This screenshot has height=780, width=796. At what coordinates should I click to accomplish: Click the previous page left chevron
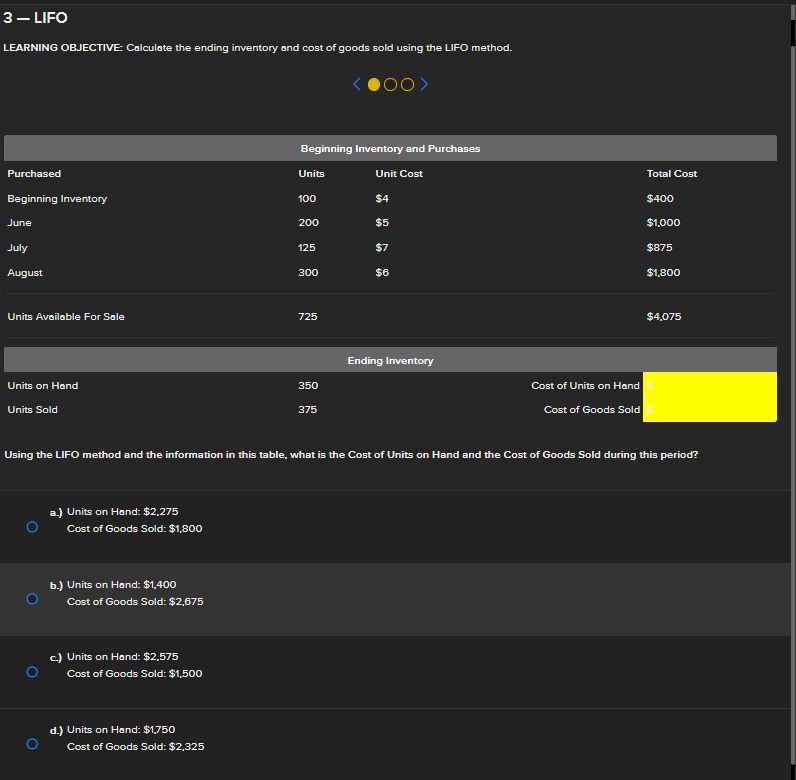(x=357, y=85)
